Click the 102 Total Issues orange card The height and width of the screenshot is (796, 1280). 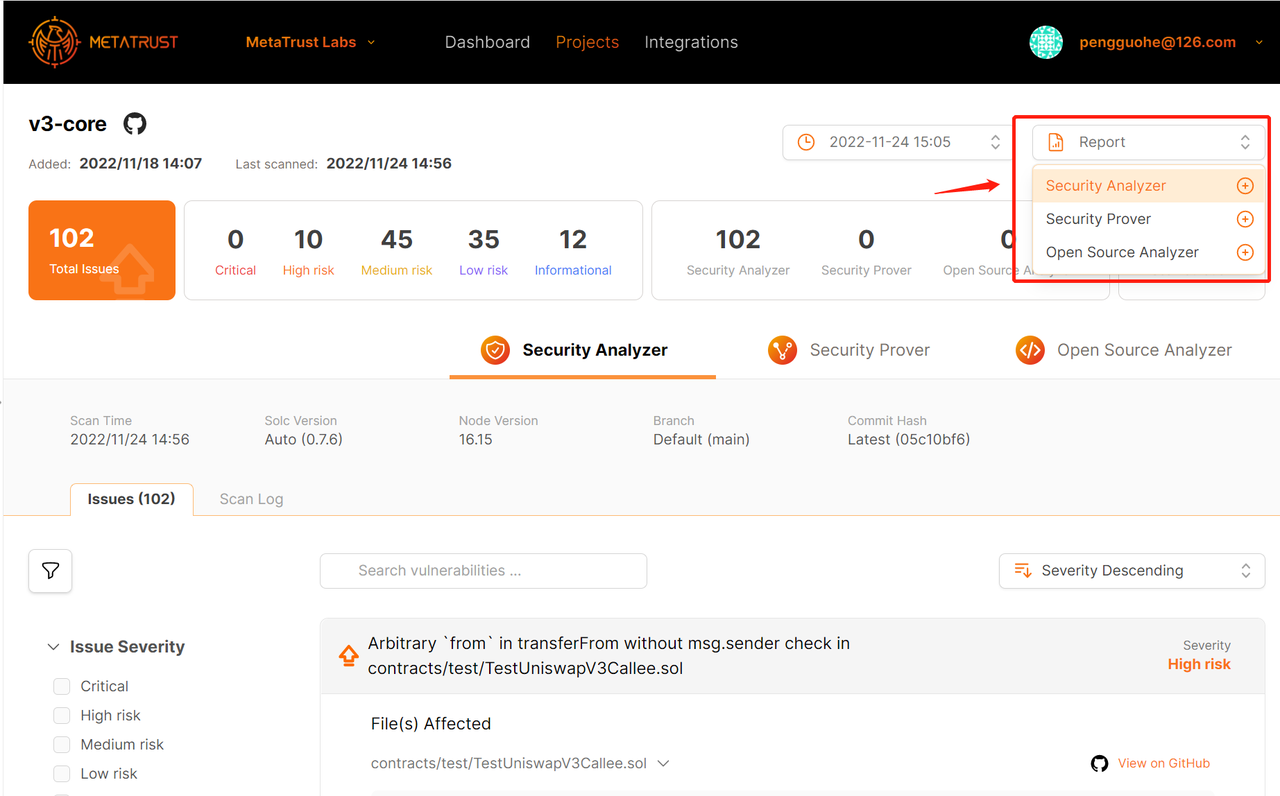[x=102, y=250]
